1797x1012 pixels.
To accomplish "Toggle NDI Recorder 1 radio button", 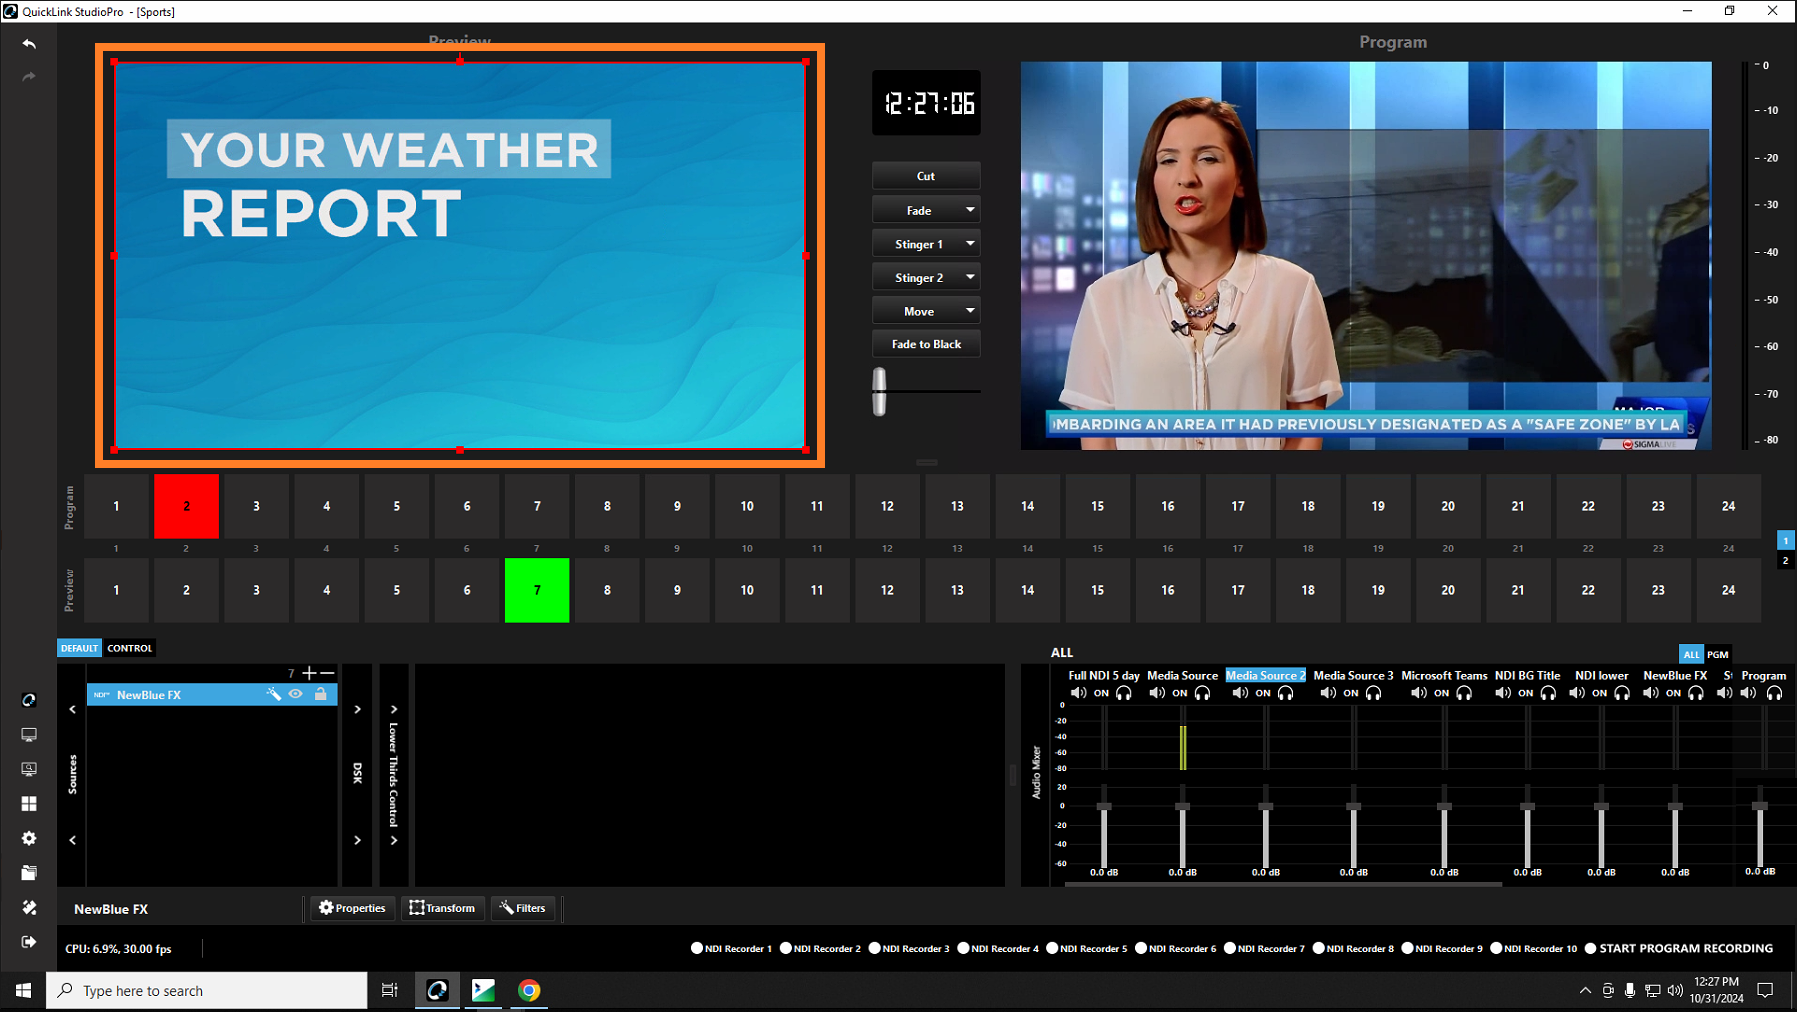I will point(697,948).
